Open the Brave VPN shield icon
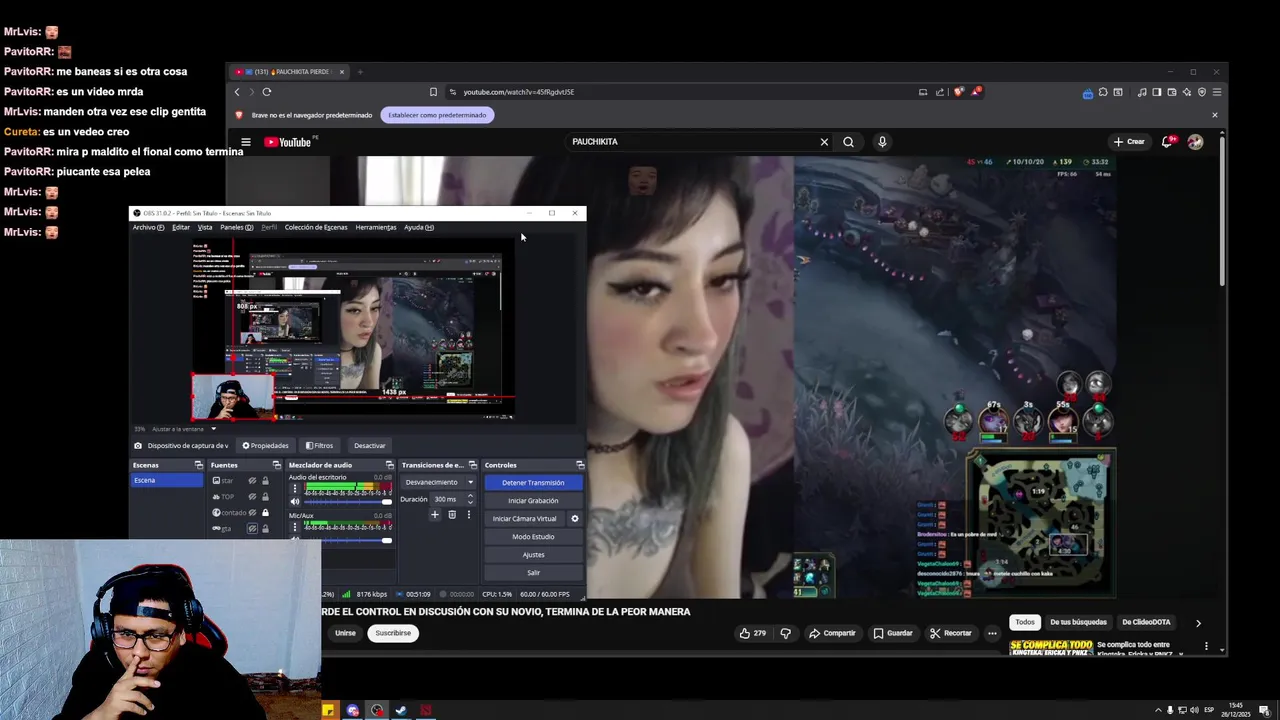The width and height of the screenshot is (1280, 720). point(1202,92)
